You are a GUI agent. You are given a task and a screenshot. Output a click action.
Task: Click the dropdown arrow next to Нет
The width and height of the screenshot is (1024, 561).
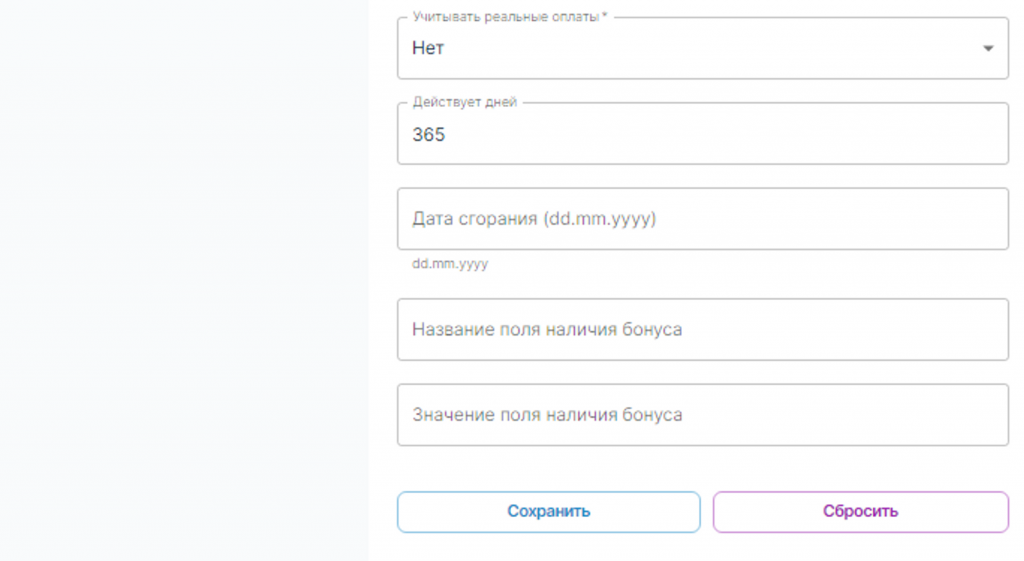coord(988,48)
